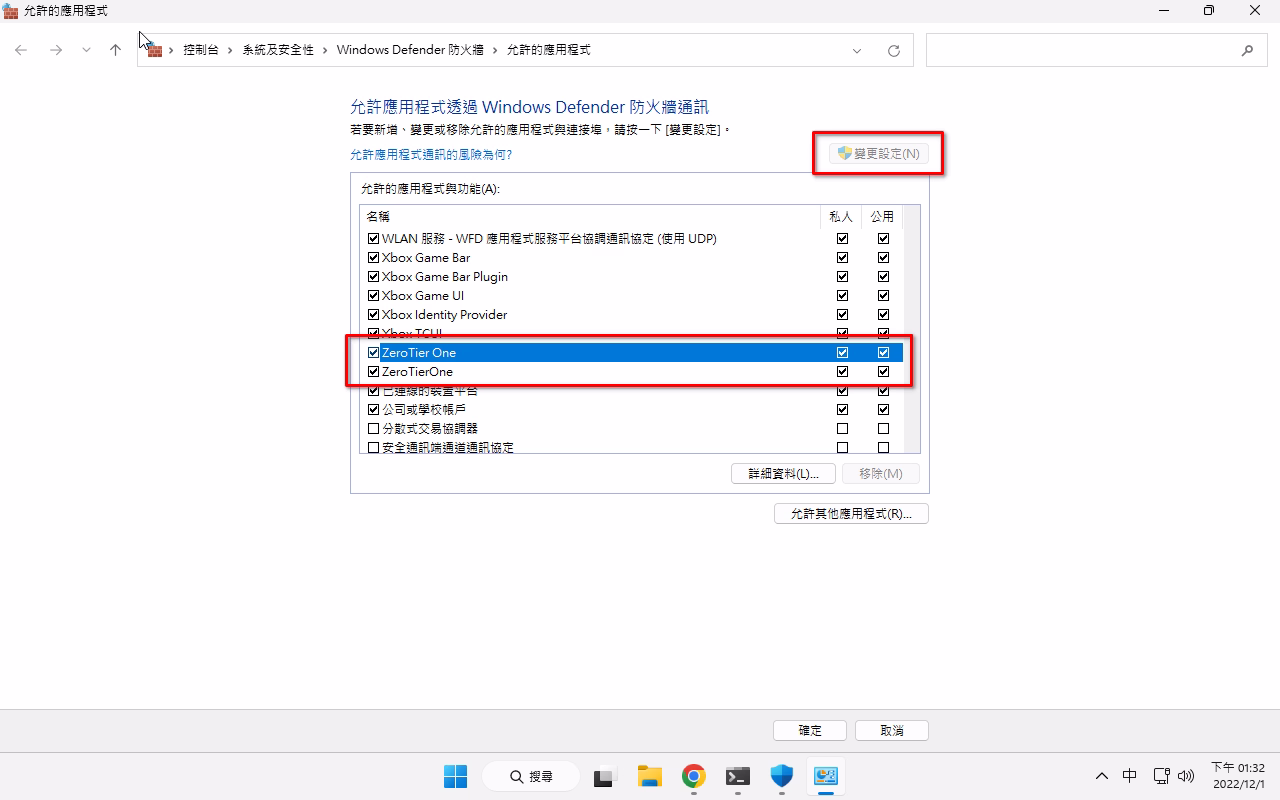Screen dimensions: 1280x800
Task: Open the 允許應用程式通訊的風險為何 link
Action: [x=431, y=155]
